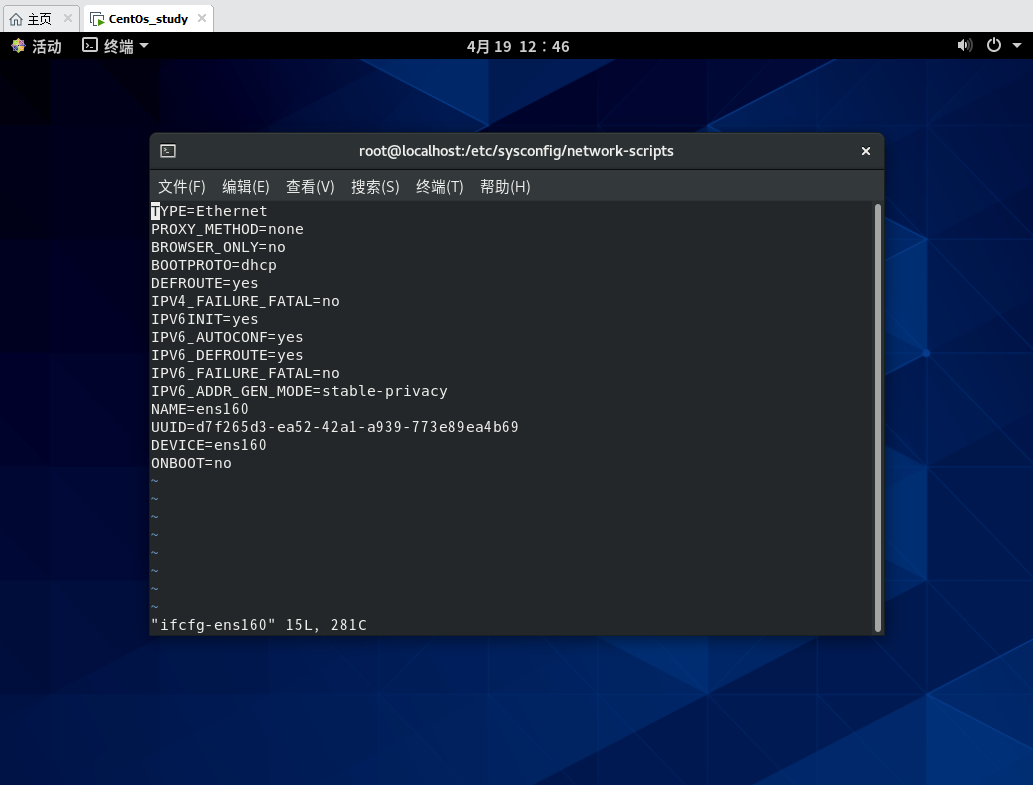Open the 查看(V) menu

tap(310, 187)
